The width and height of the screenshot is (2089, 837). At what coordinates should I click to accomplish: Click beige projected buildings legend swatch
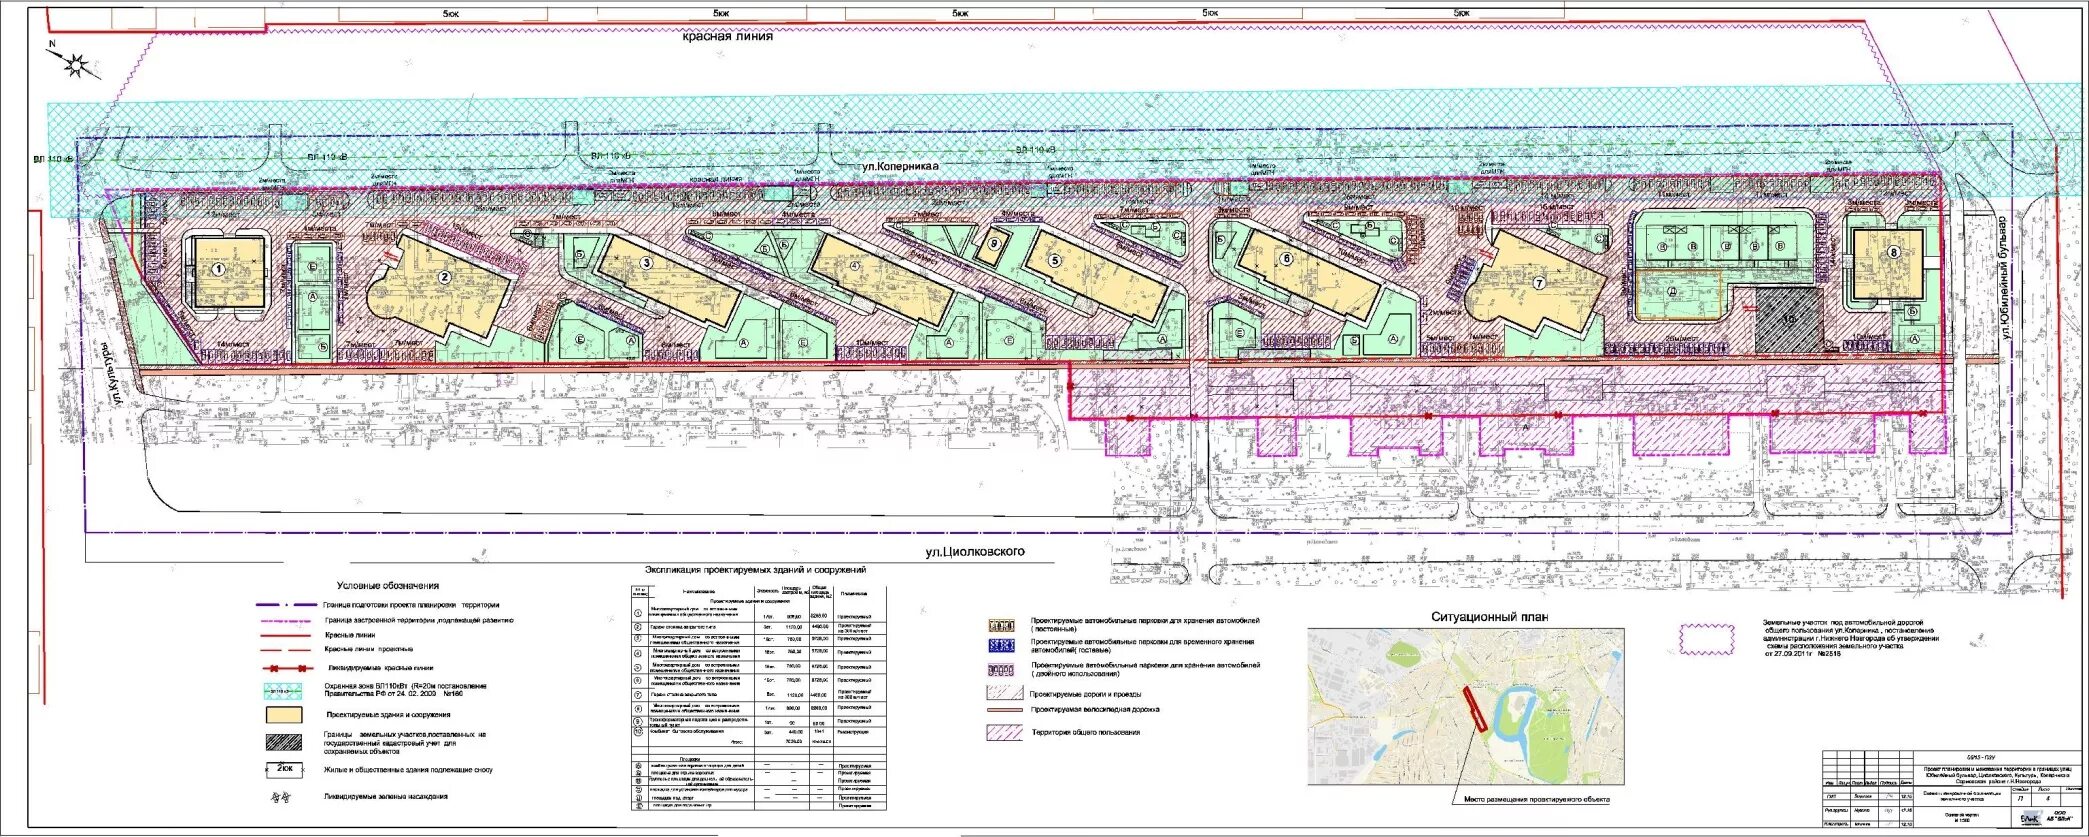284,715
